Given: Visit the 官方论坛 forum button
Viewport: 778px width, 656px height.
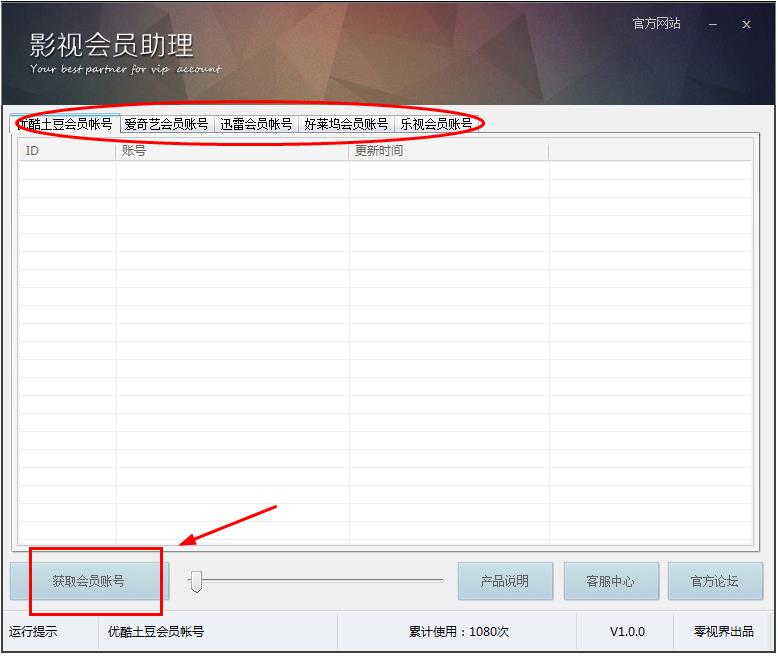Looking at the screenshot, I should 715,581.
